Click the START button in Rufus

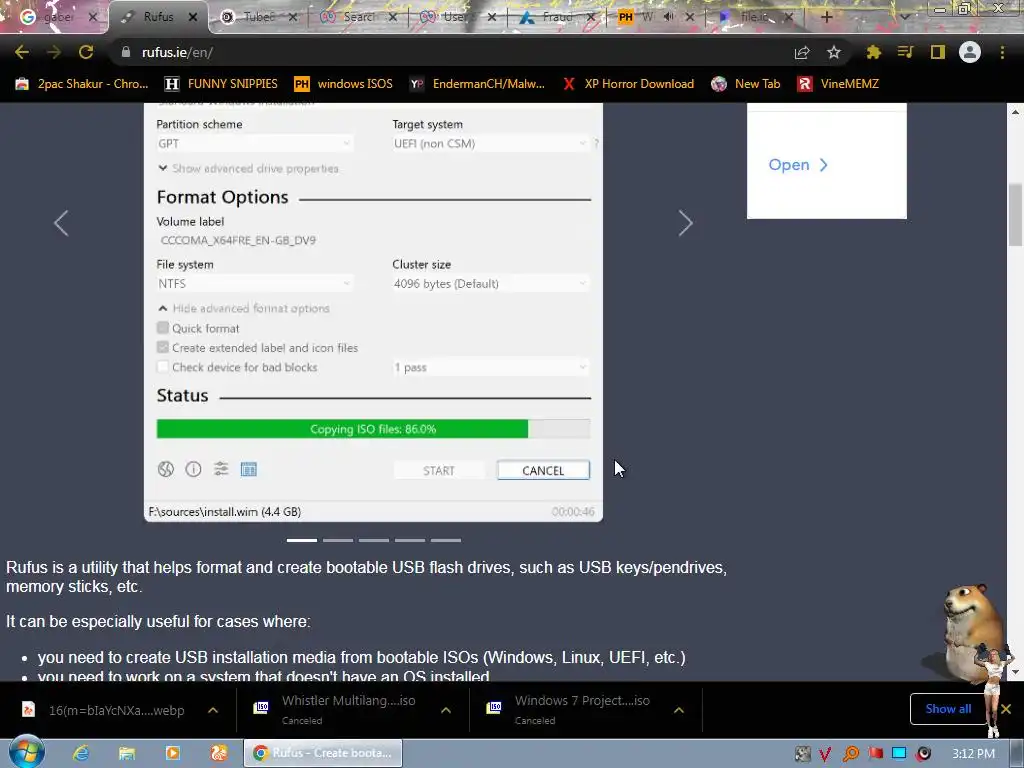click(439, 470)
